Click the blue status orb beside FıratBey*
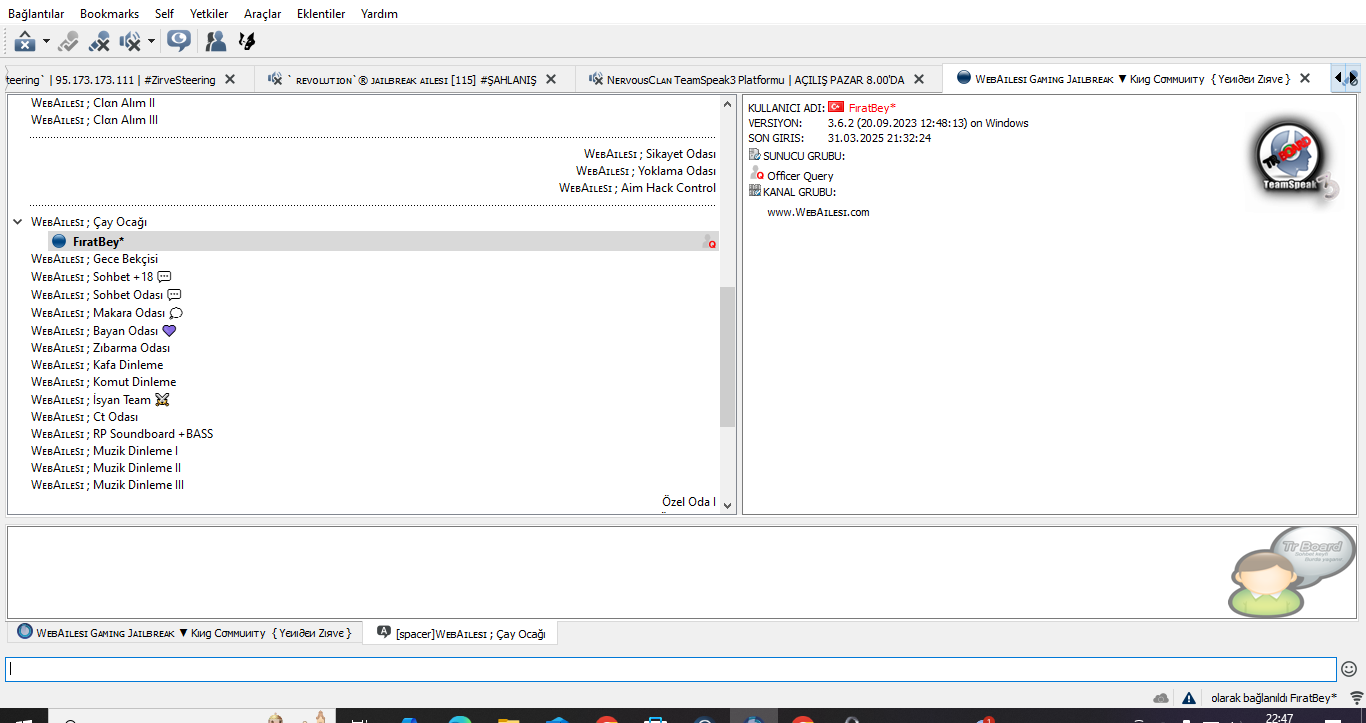This screenshot has width=1366, height=723. click(59, 241)
